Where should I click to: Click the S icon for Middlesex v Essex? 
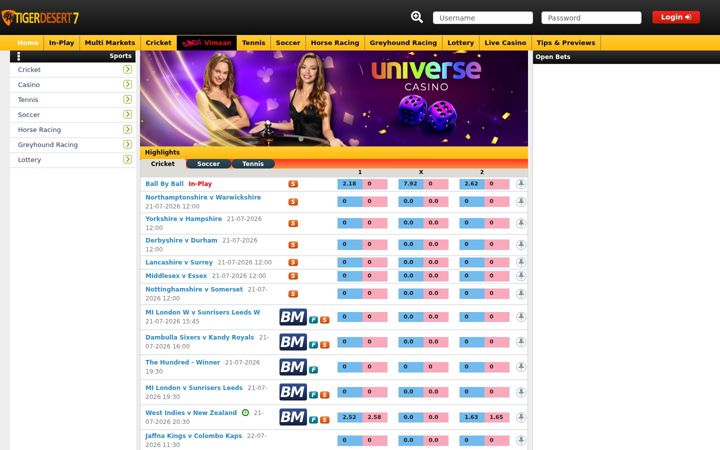(293, 276)
